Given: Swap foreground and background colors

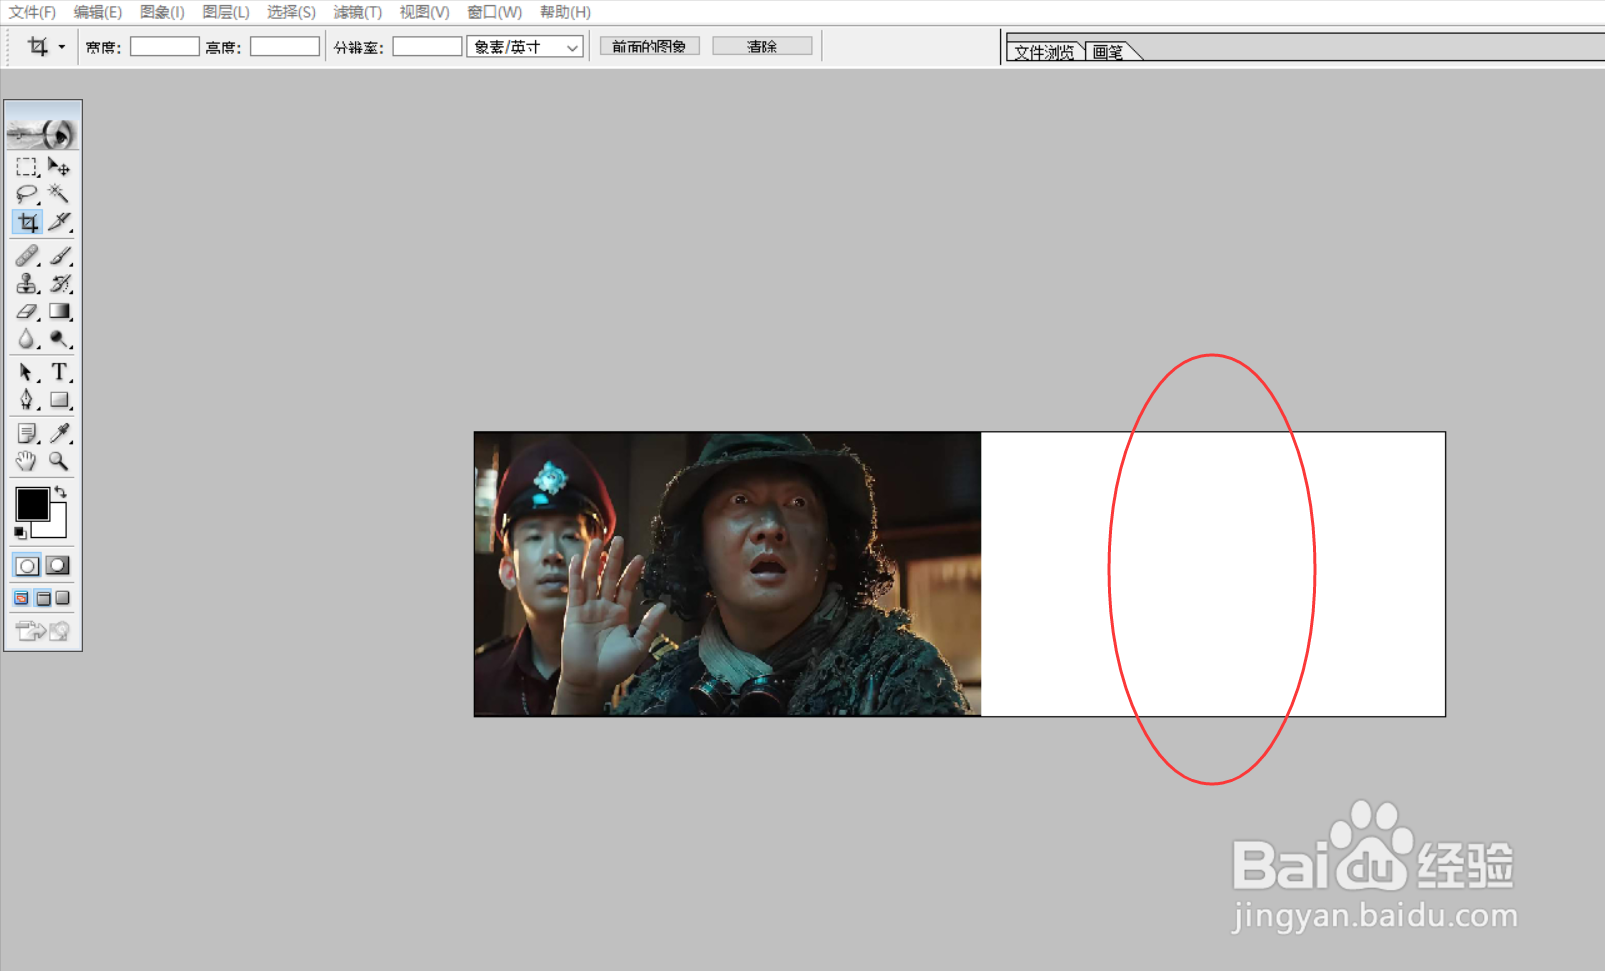Looking at the screenshot, I should 62,492.
